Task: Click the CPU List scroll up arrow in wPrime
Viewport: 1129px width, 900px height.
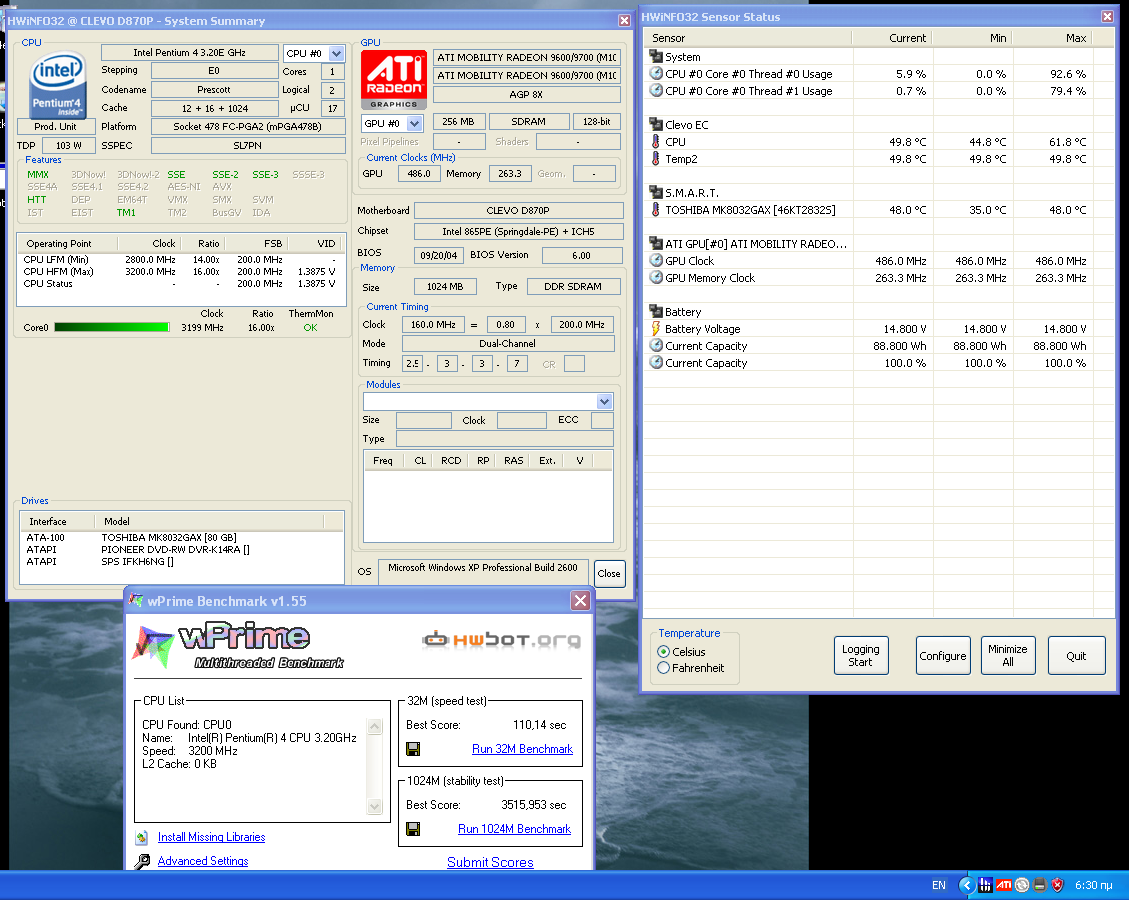Action: tap(374, 726)
